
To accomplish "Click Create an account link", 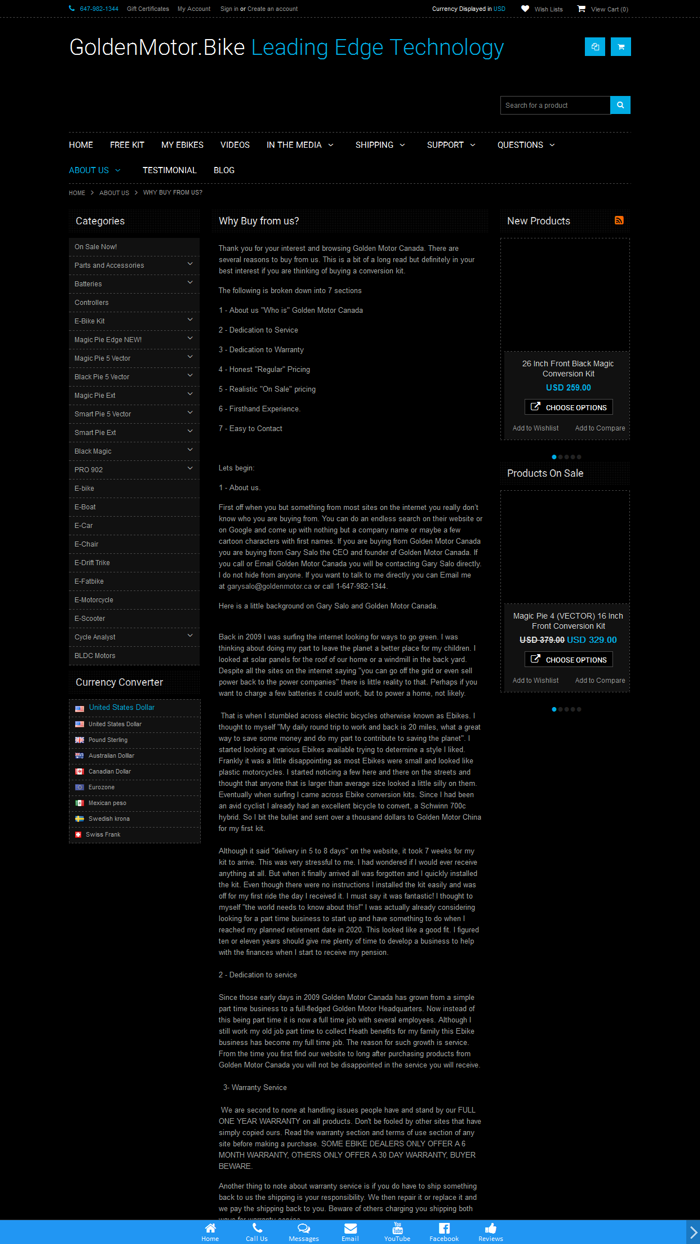I will (272, 9).
